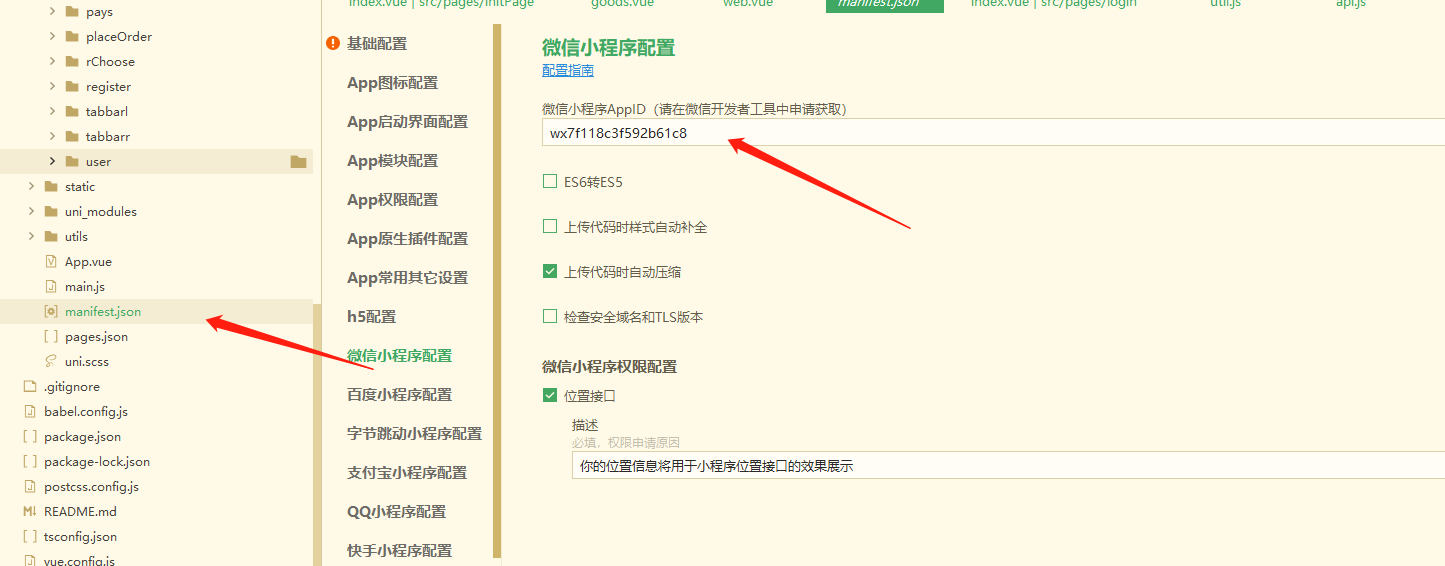This screenshot has width=1445, height=566.
Task: Expand the pays folder chevron
Action: (52, 12)
